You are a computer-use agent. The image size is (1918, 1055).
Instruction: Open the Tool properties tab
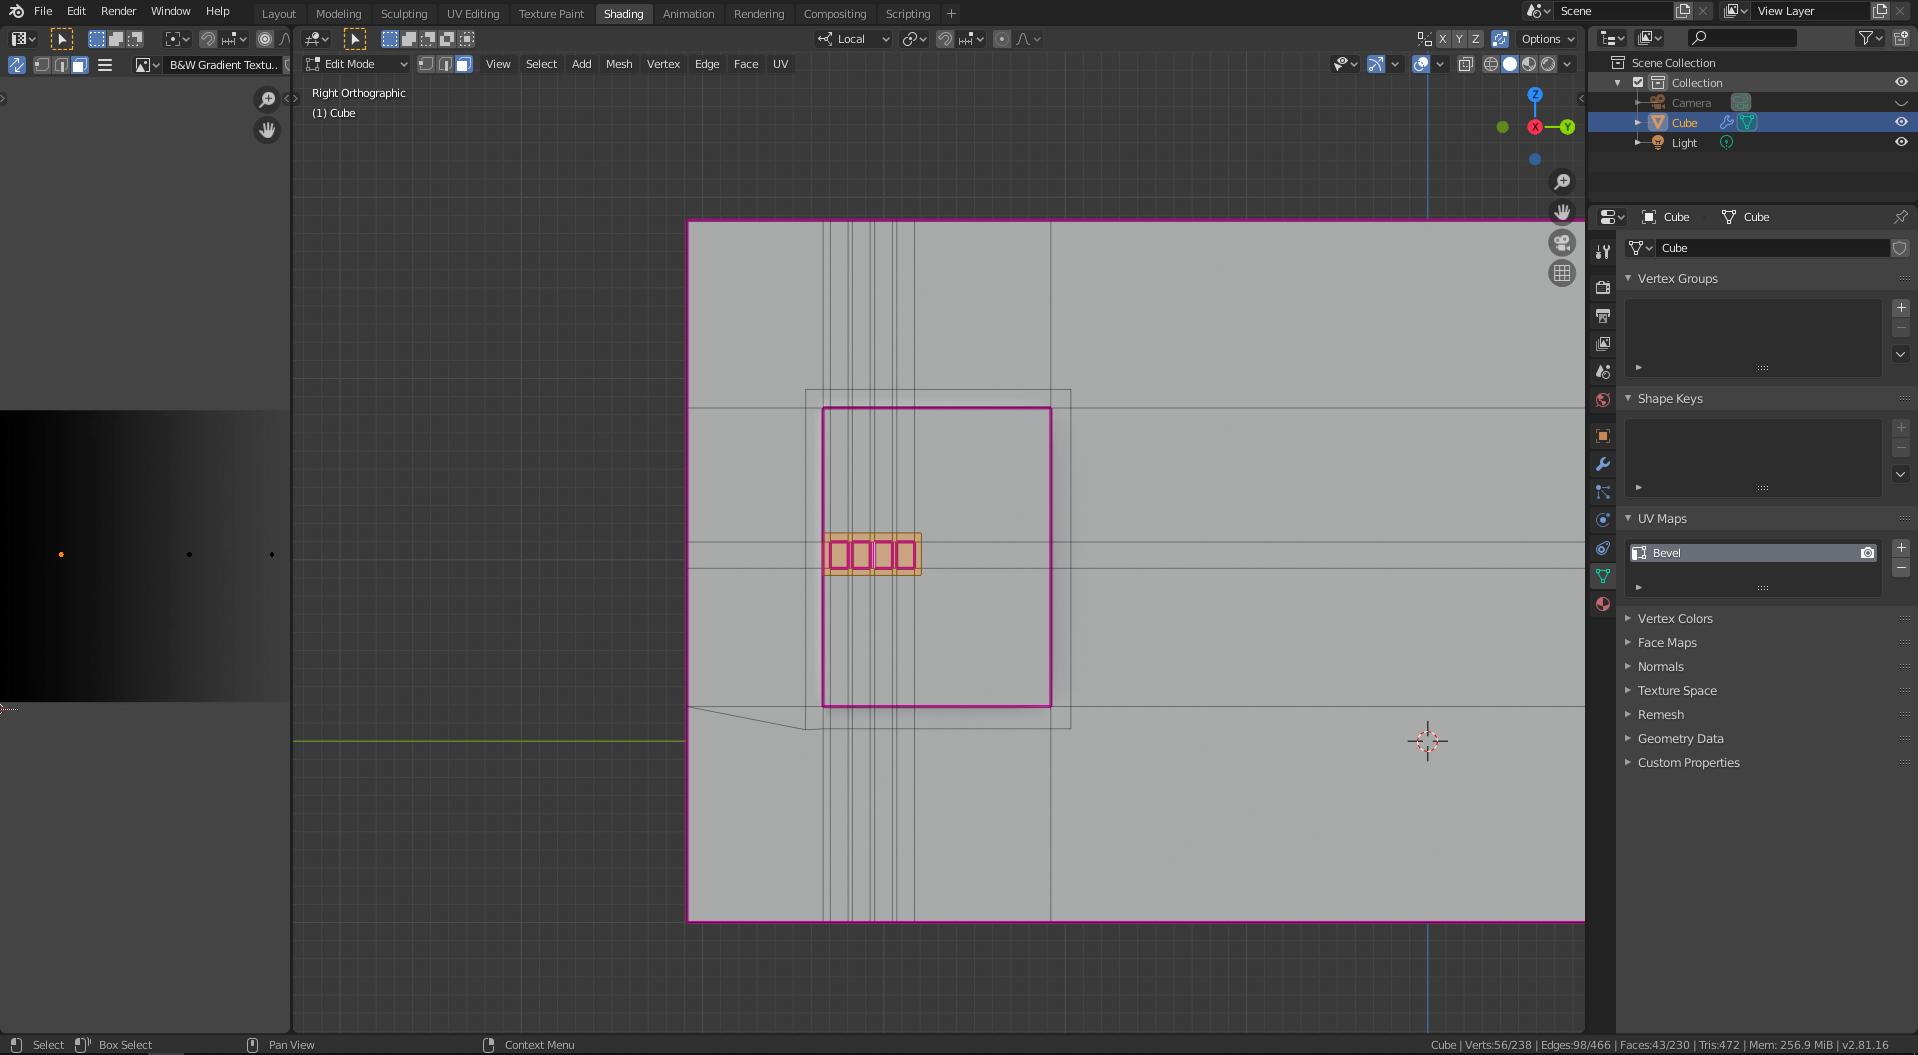1603,251
